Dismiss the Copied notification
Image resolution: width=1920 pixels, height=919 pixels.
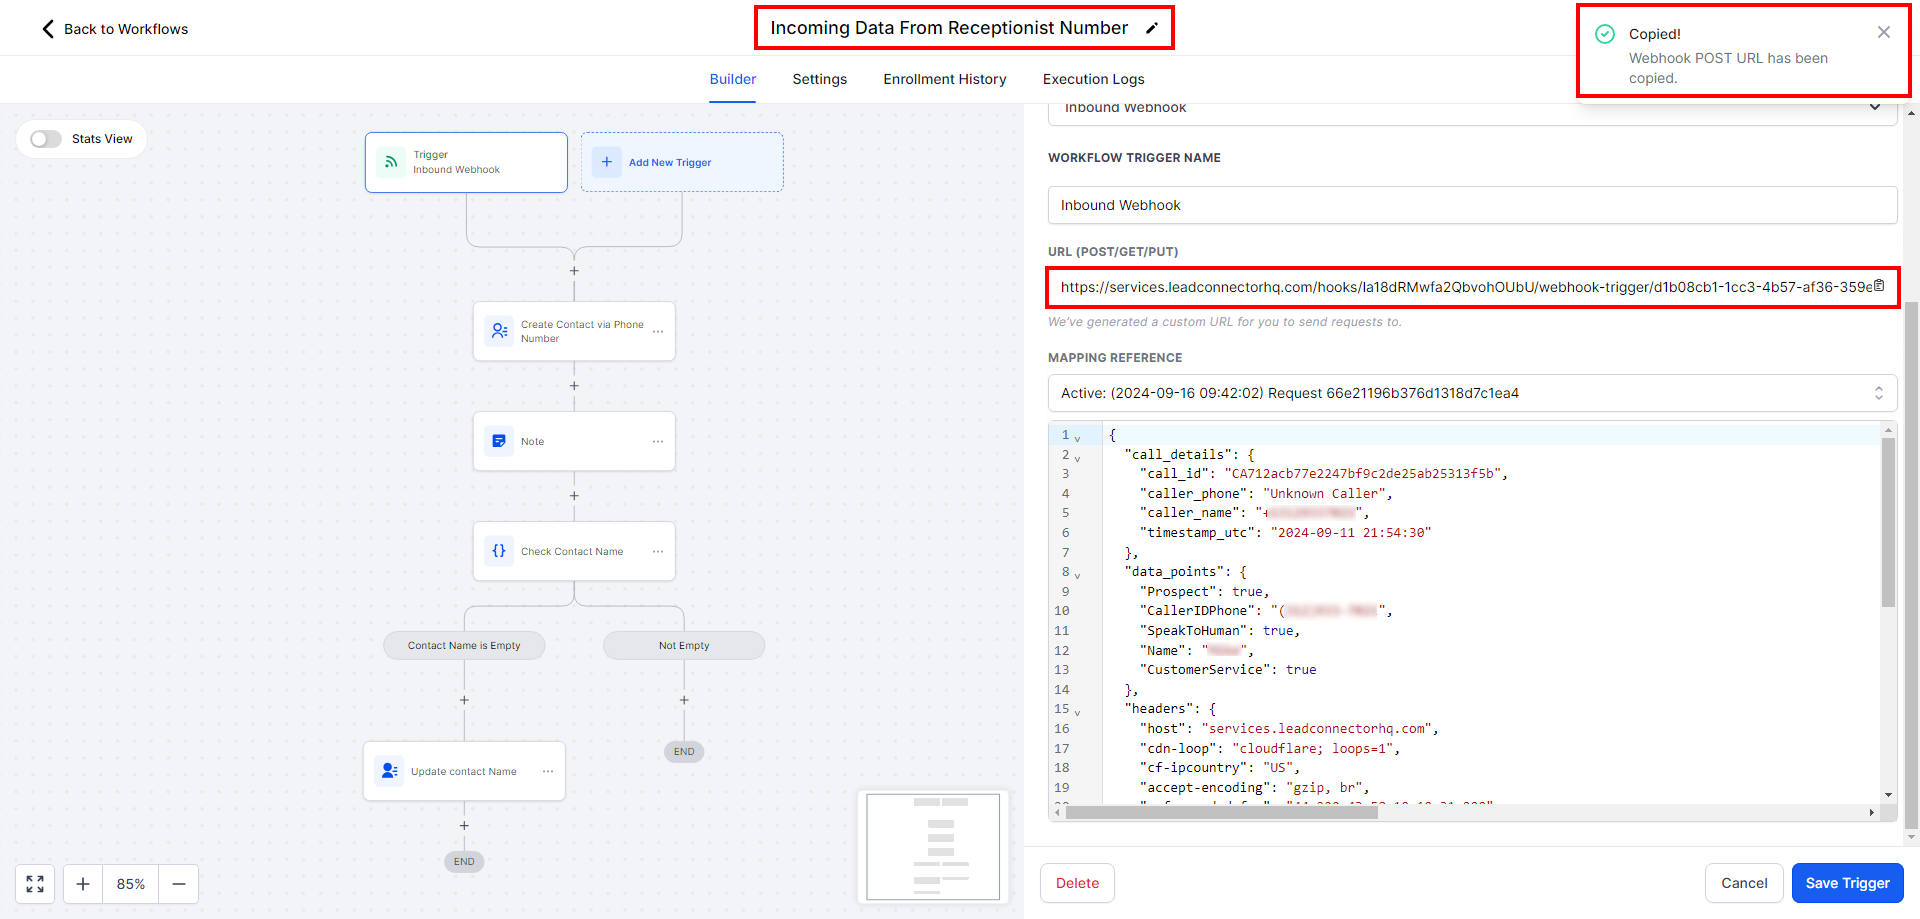click(x=1884, y=32)
